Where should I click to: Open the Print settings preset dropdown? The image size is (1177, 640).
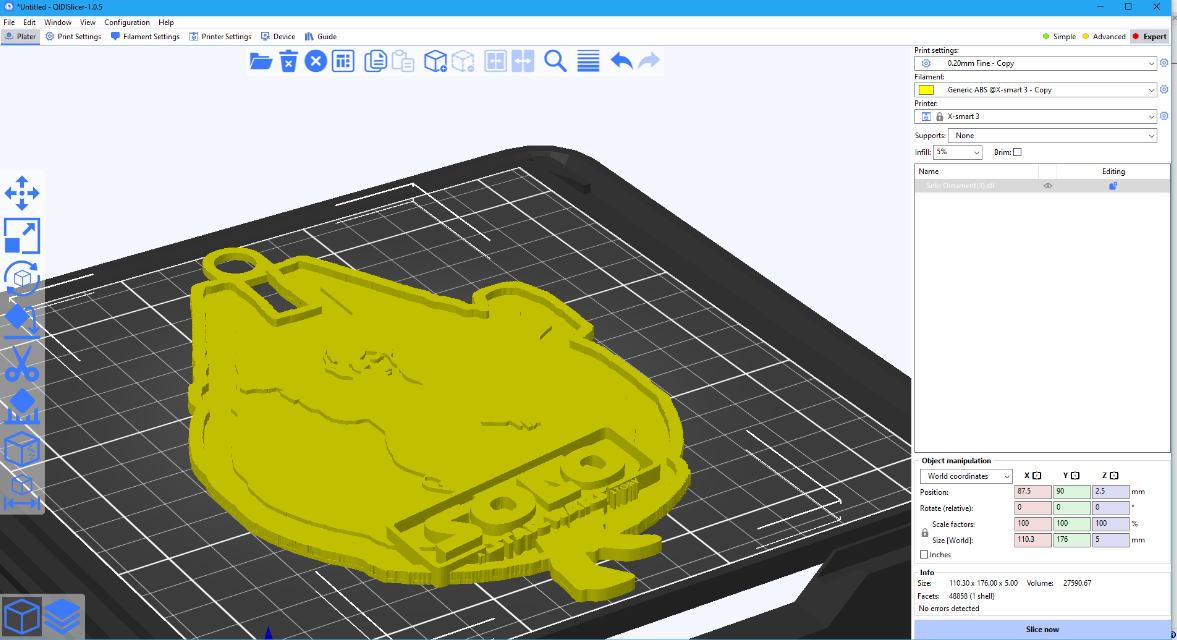pos(1040,63)
